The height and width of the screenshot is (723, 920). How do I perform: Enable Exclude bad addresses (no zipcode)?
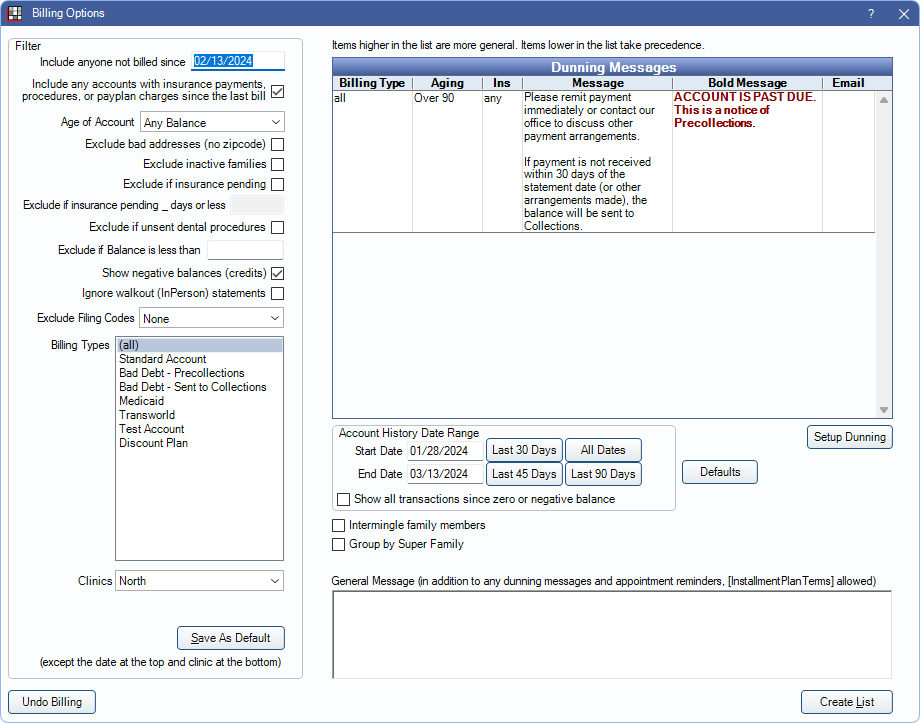(x=277, y=144)
